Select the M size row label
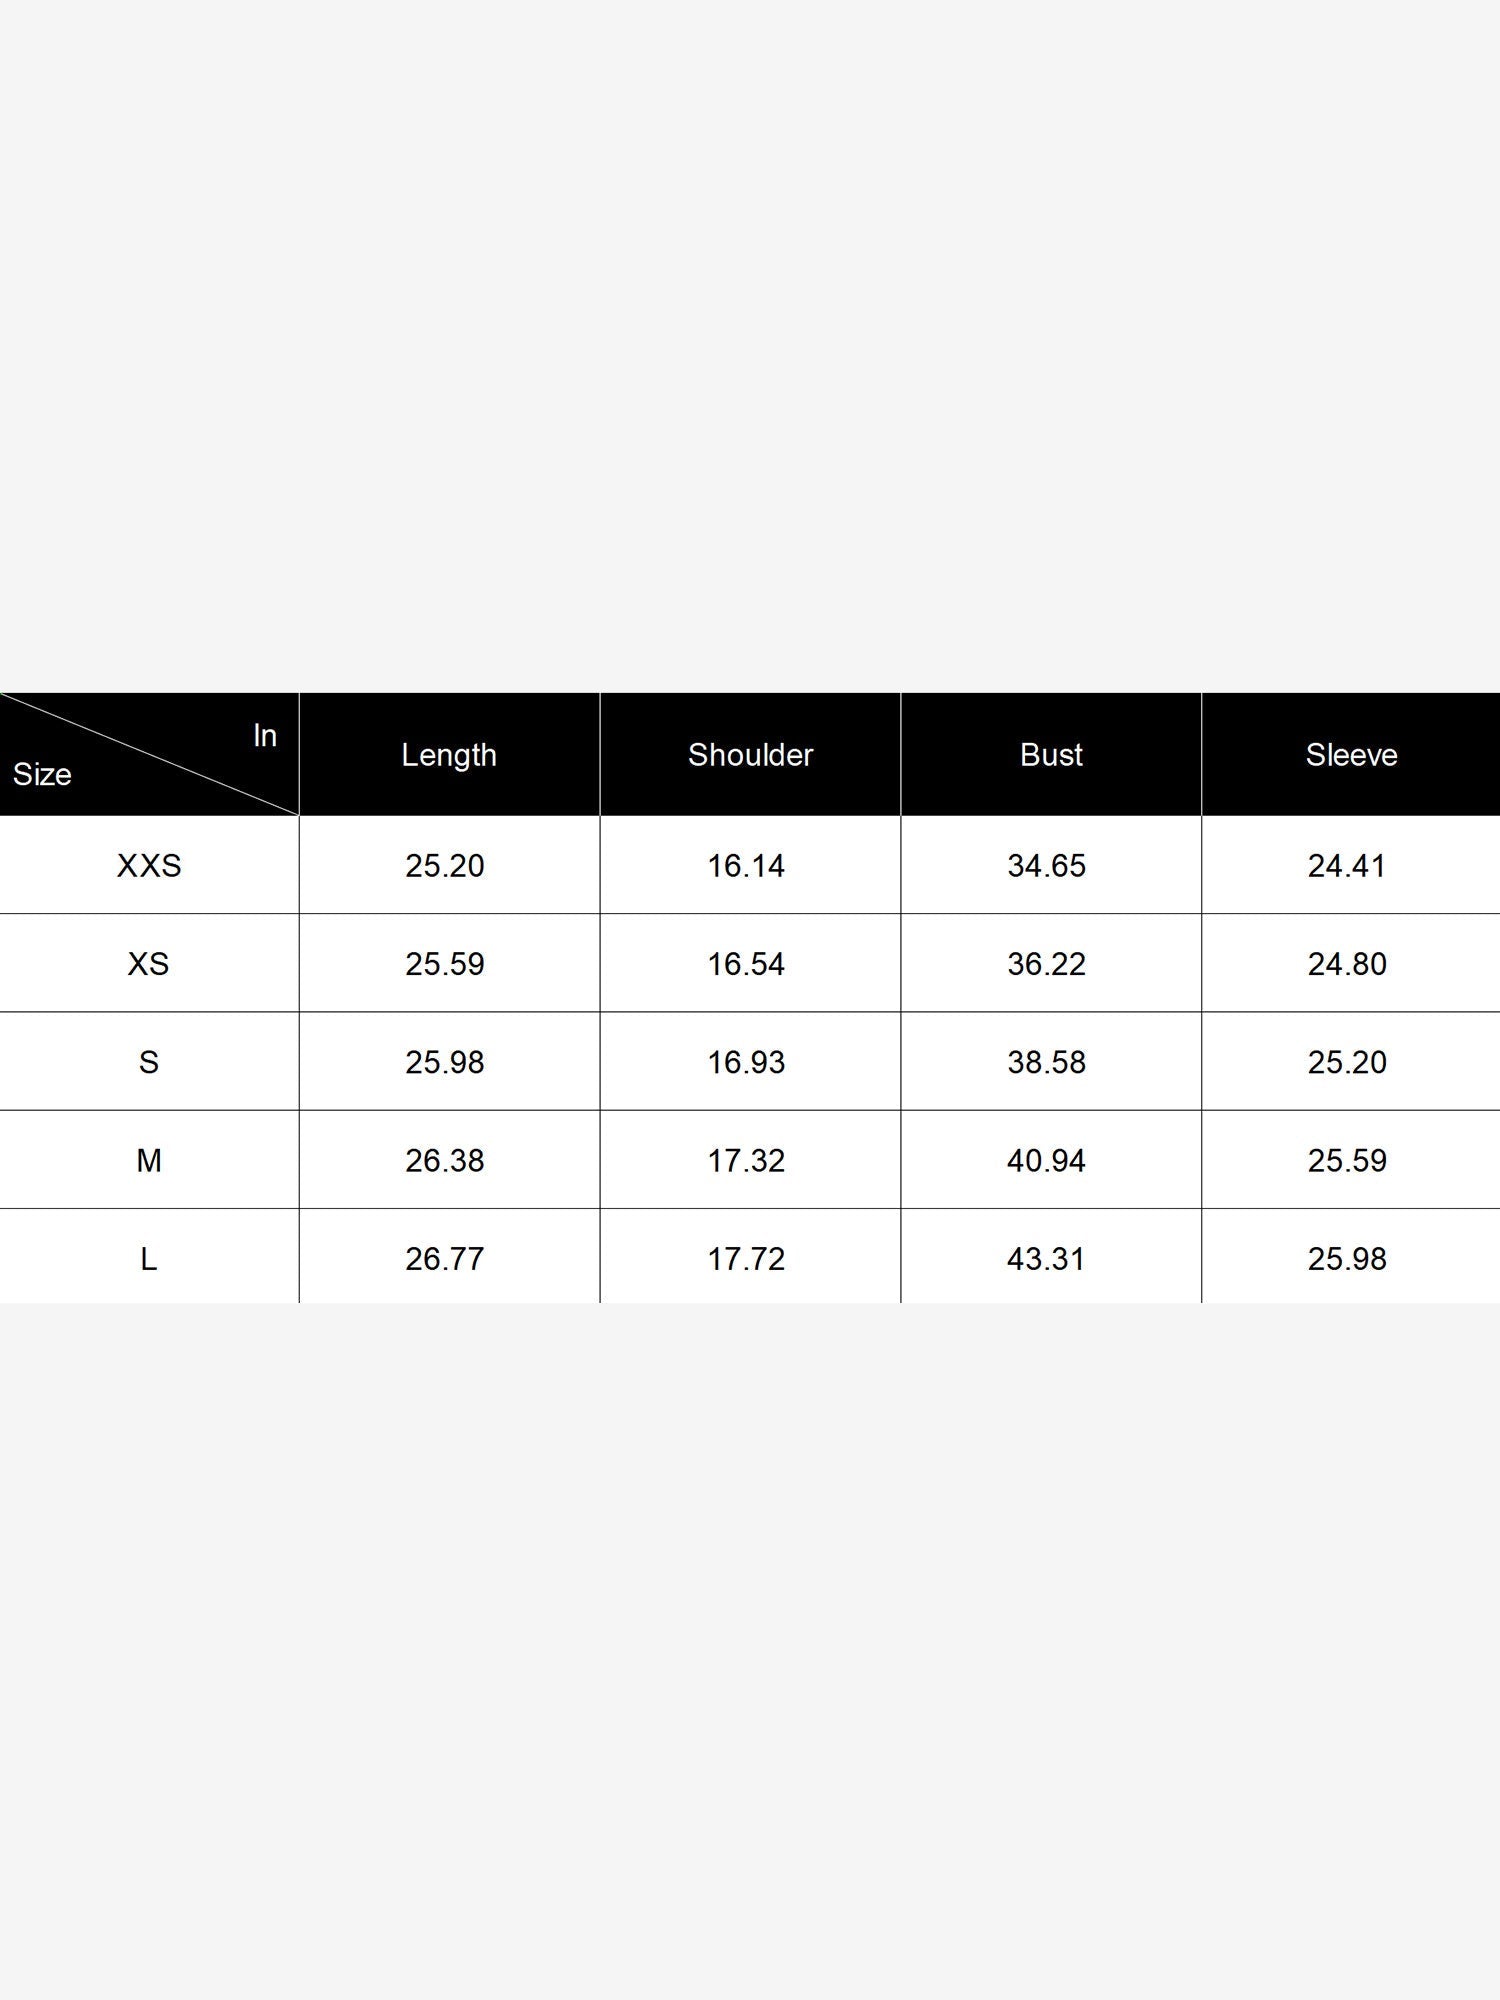 pos(149,1161)
